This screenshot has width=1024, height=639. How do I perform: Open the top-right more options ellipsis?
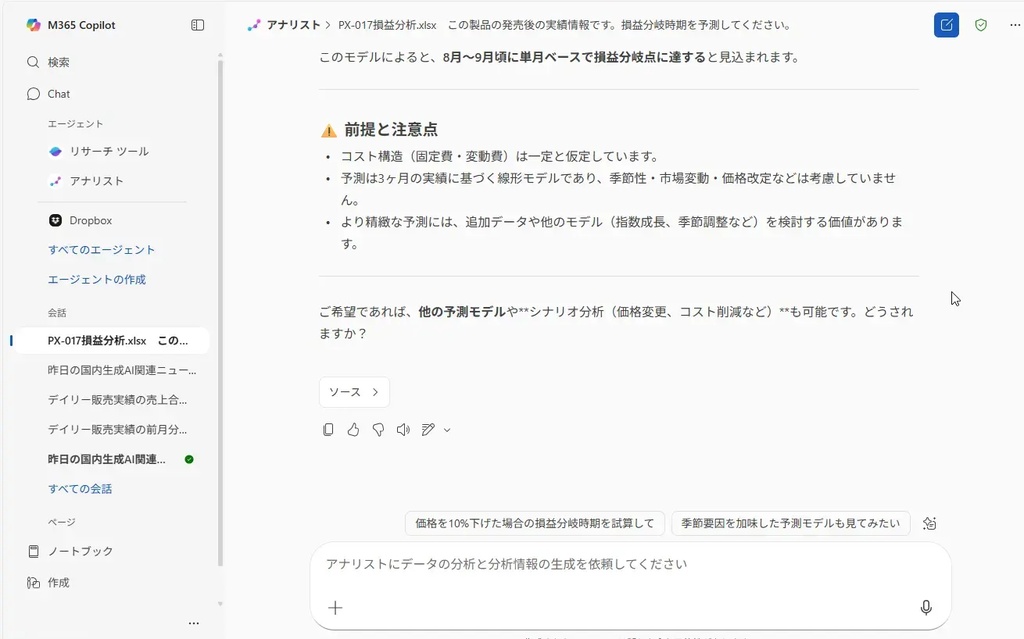(1014, 25)
